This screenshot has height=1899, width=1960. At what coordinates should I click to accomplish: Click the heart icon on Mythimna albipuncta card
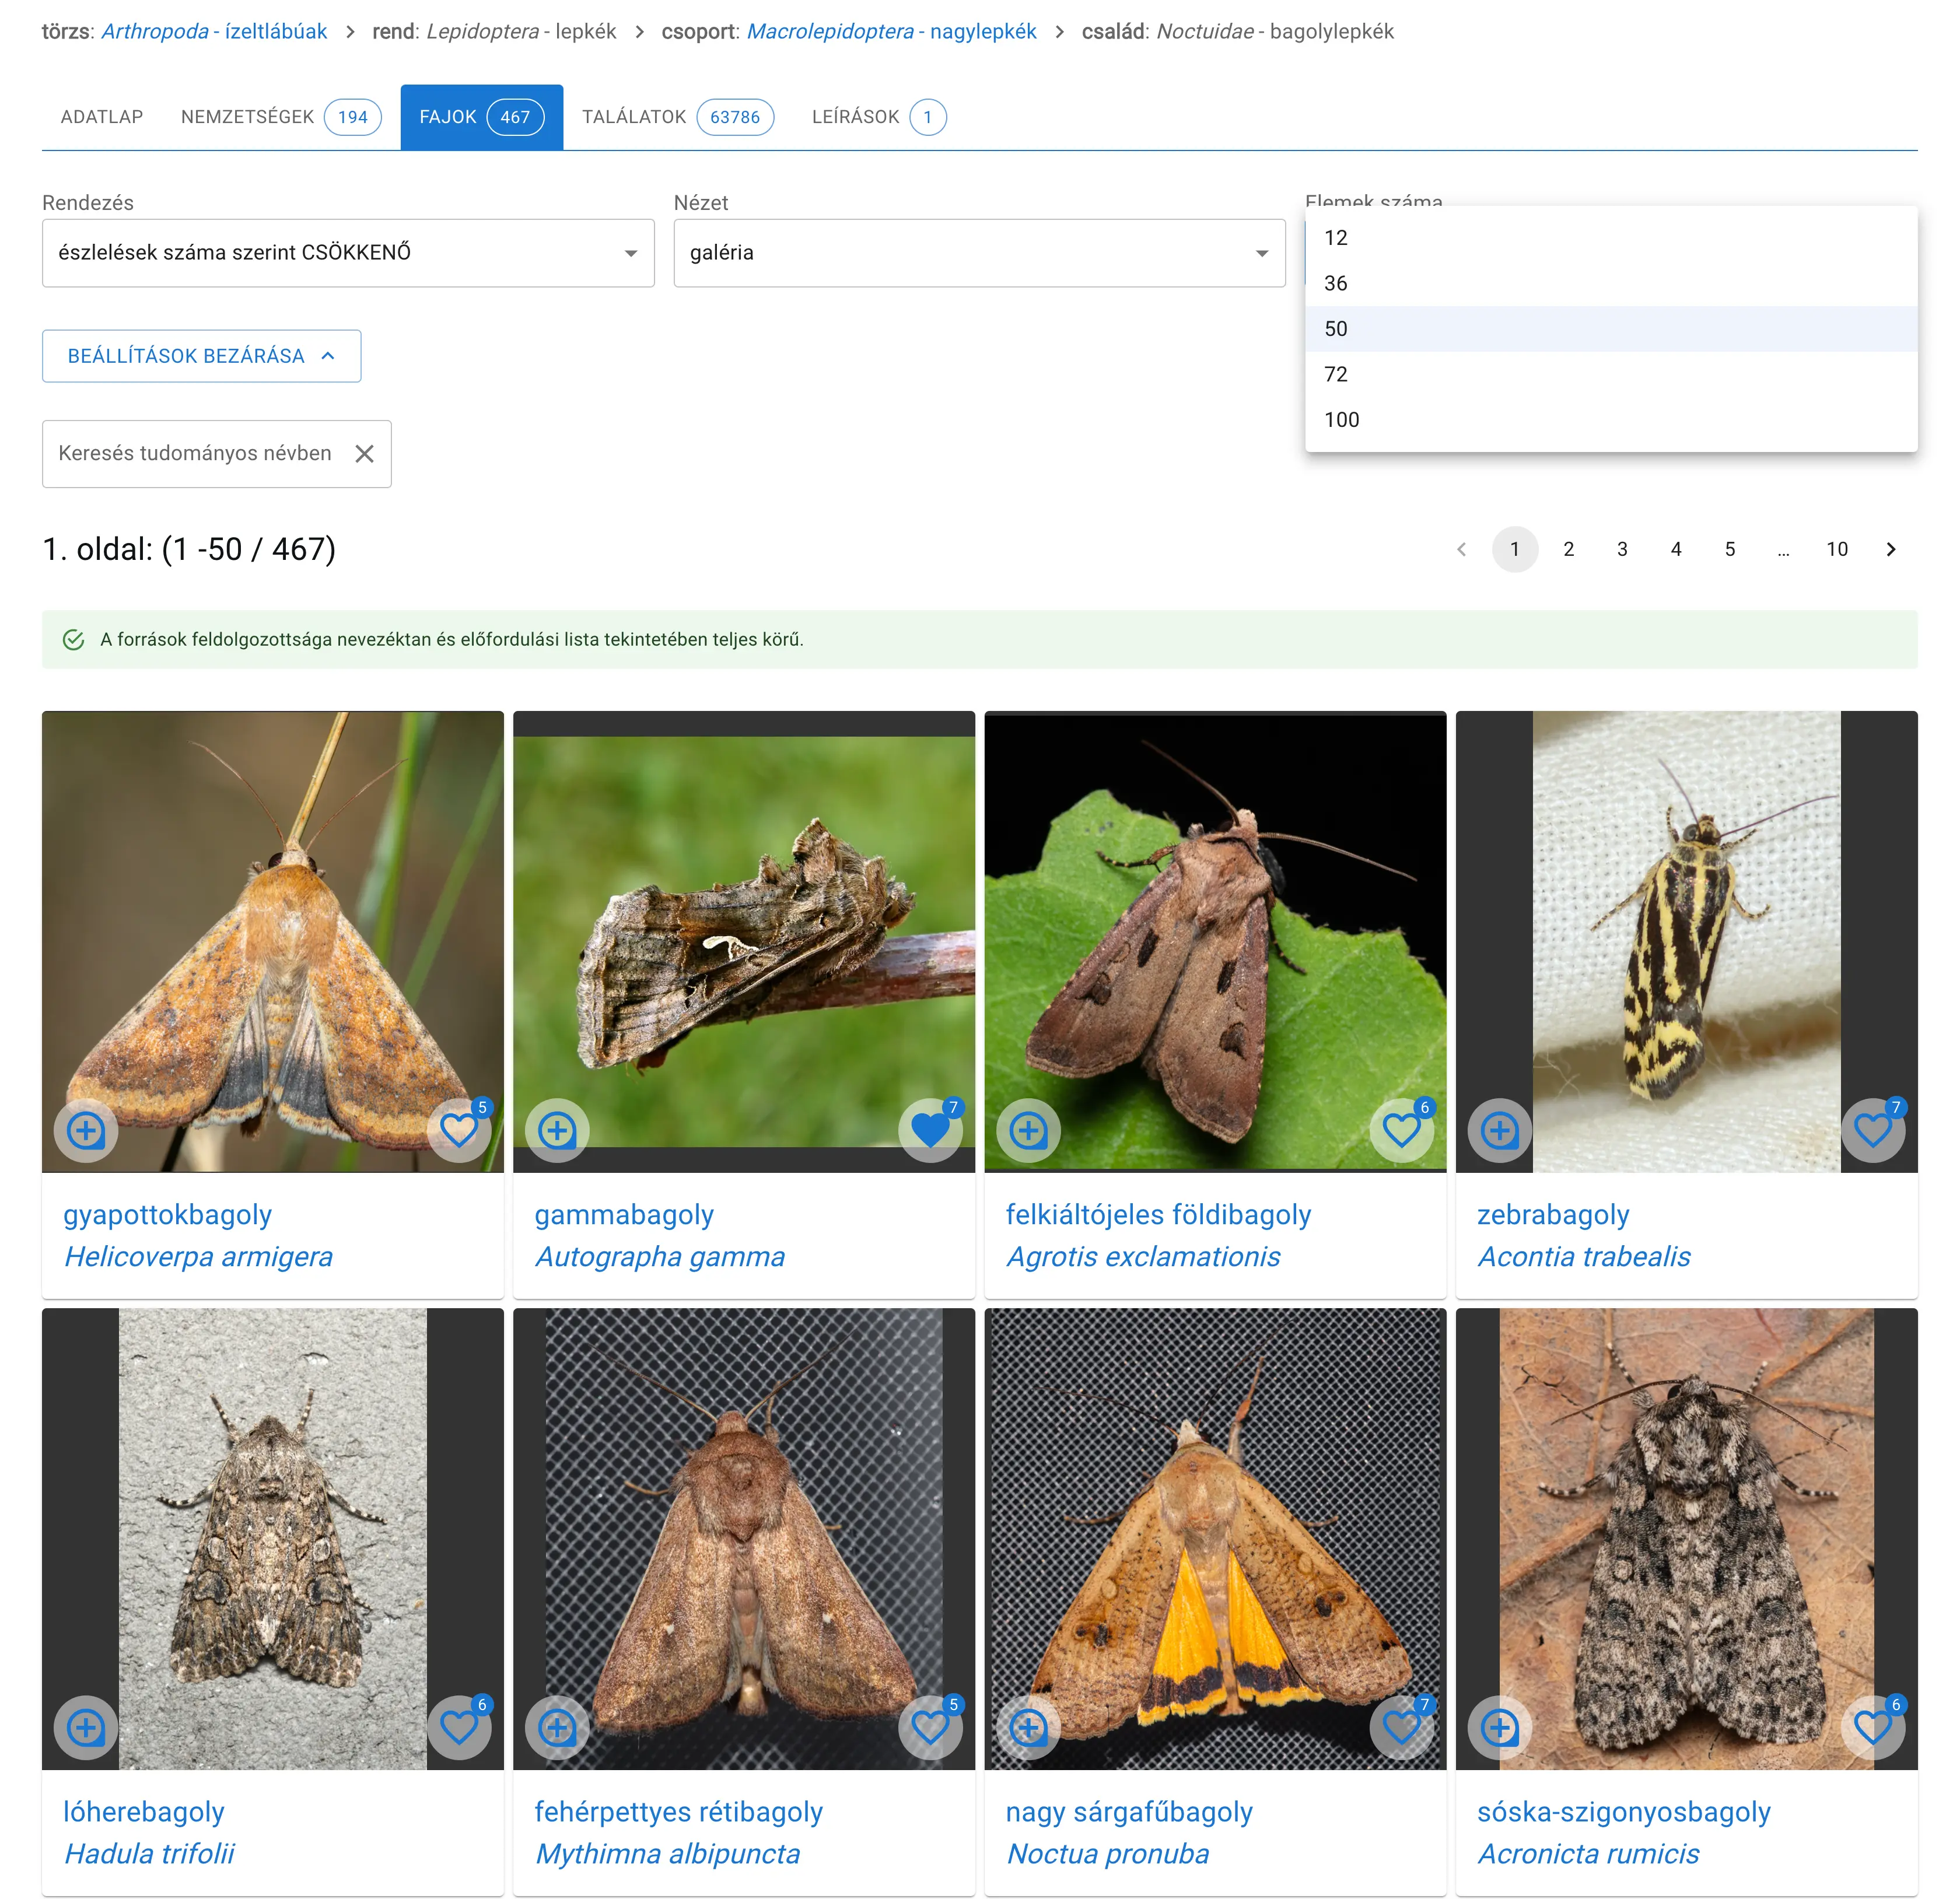pyautogui.click(x=930, y=1727)
